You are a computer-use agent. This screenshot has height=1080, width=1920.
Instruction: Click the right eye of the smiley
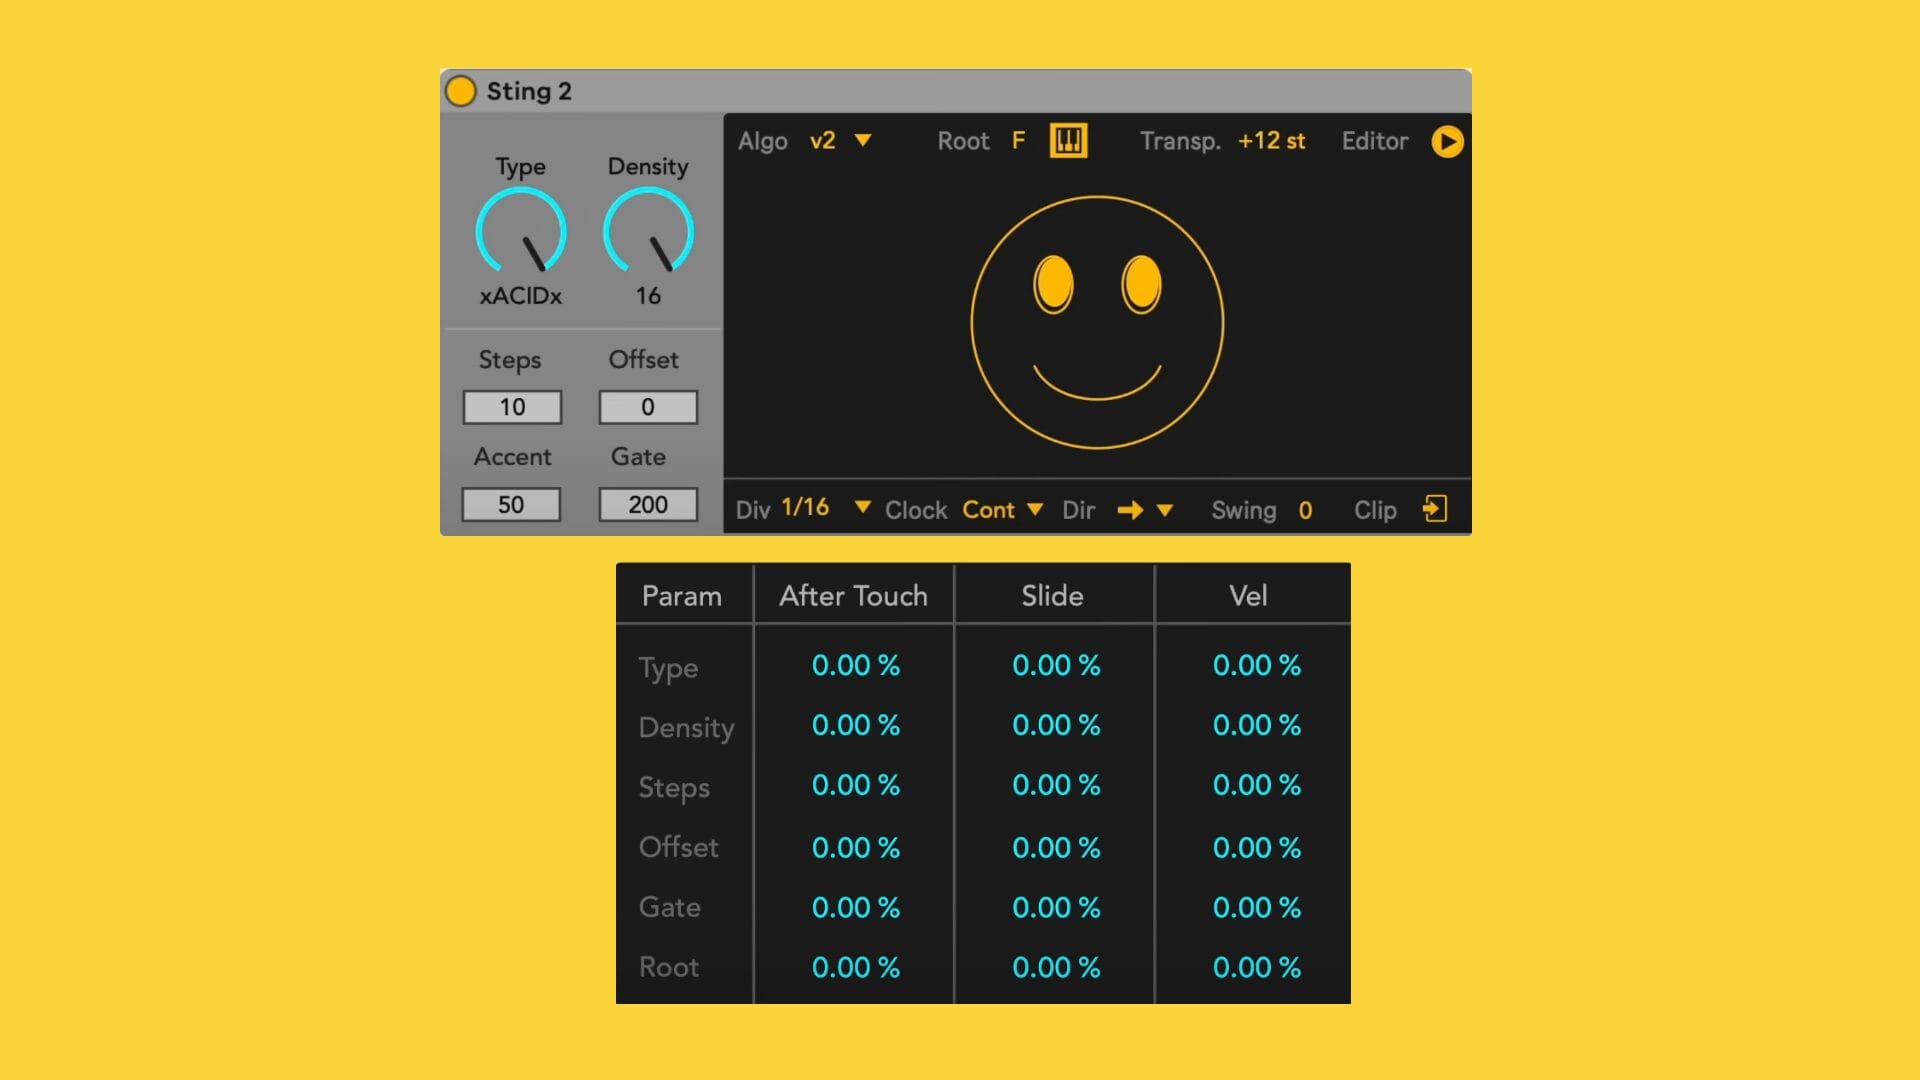point(1141,284)
